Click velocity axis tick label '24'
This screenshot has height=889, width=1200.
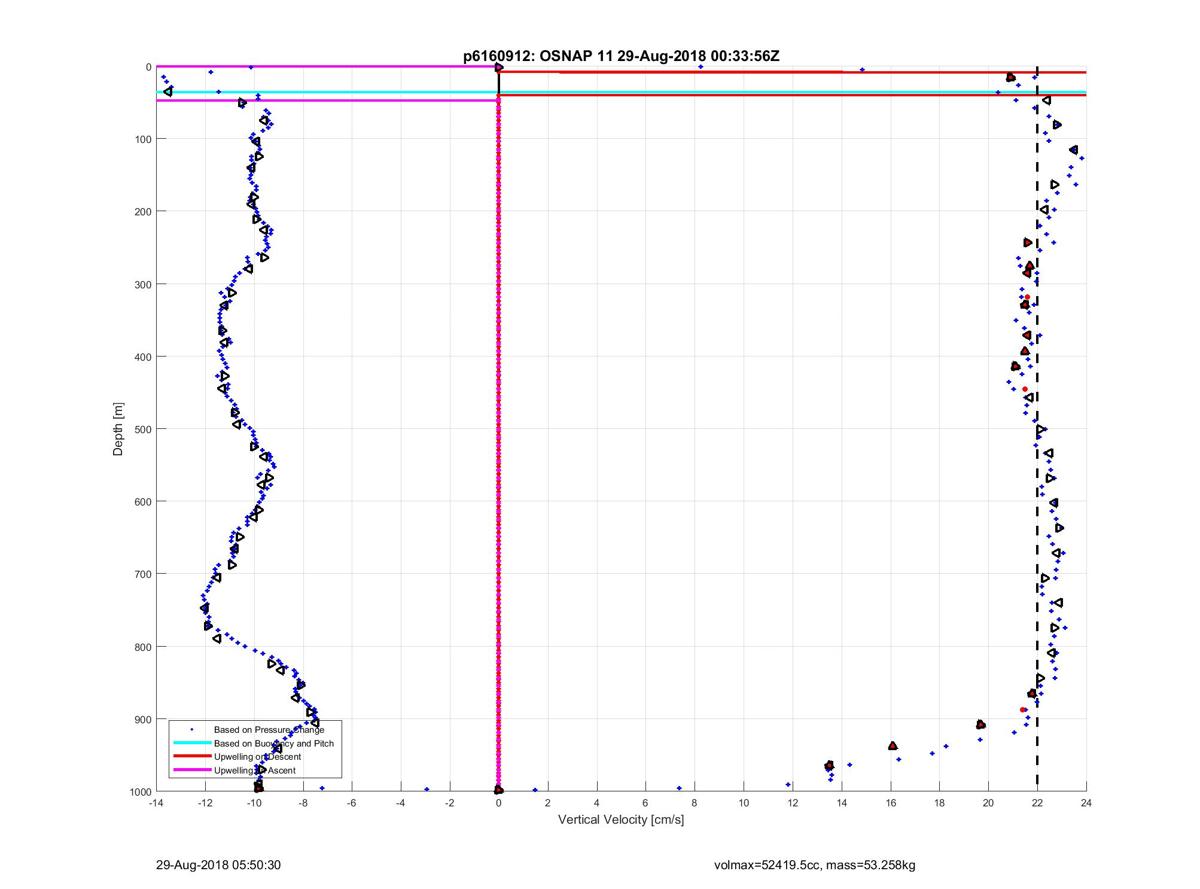click(1085, 803)
